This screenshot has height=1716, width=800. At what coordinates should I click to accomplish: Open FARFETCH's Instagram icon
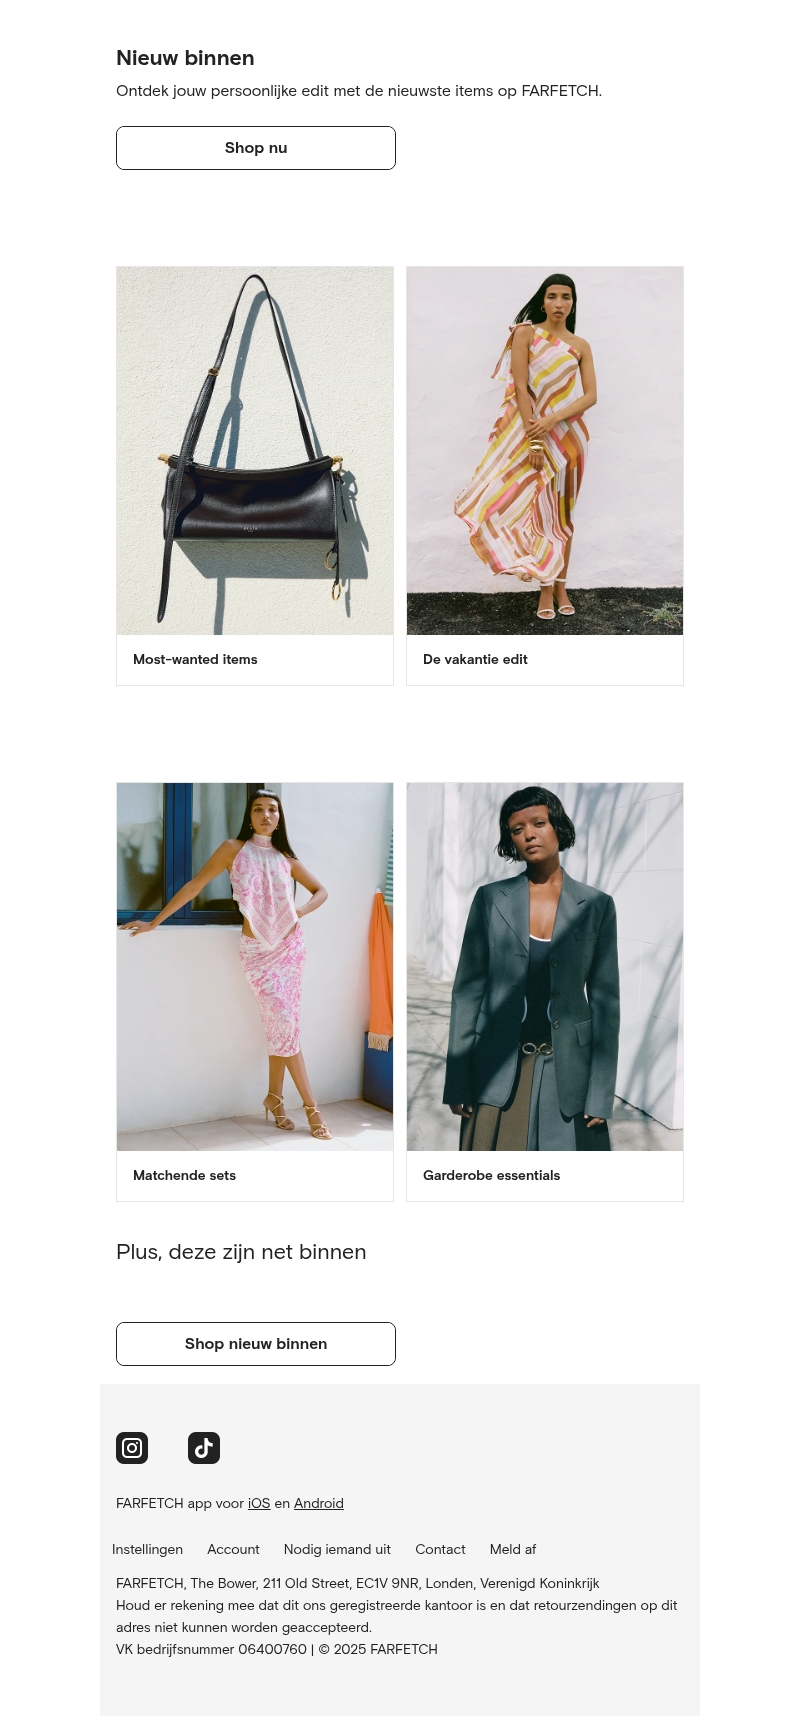click(x=132, y=1448)
